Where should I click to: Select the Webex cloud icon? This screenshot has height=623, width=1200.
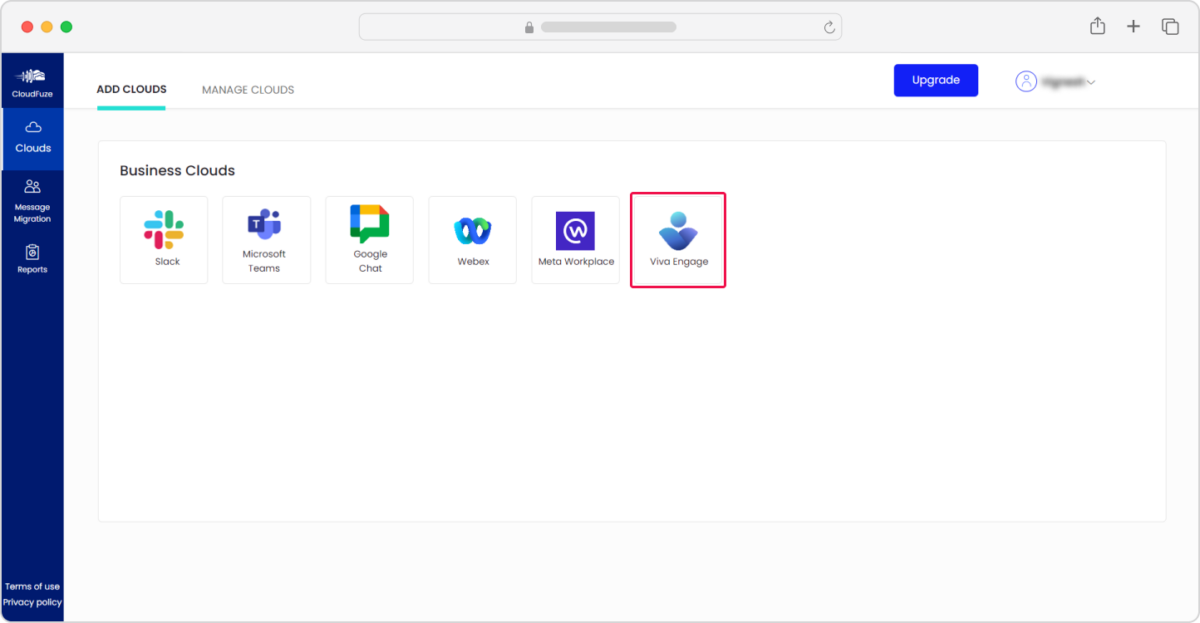(472, 239)
